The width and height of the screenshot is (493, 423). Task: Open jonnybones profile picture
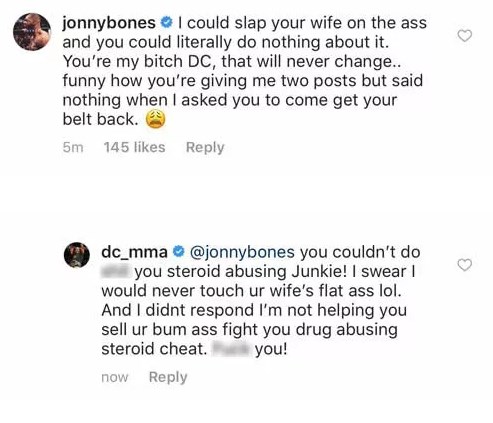click(32, 32)
